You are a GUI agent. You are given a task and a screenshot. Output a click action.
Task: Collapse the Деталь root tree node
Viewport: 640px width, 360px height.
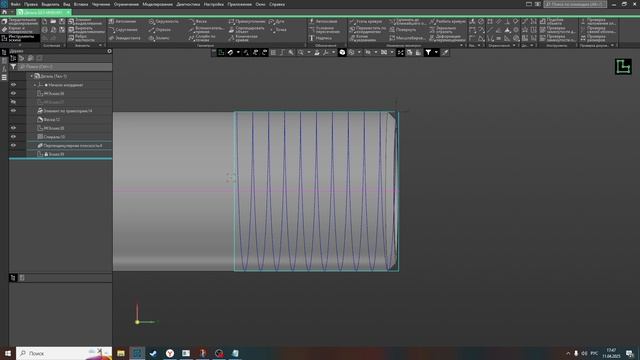tap(32, 76)
